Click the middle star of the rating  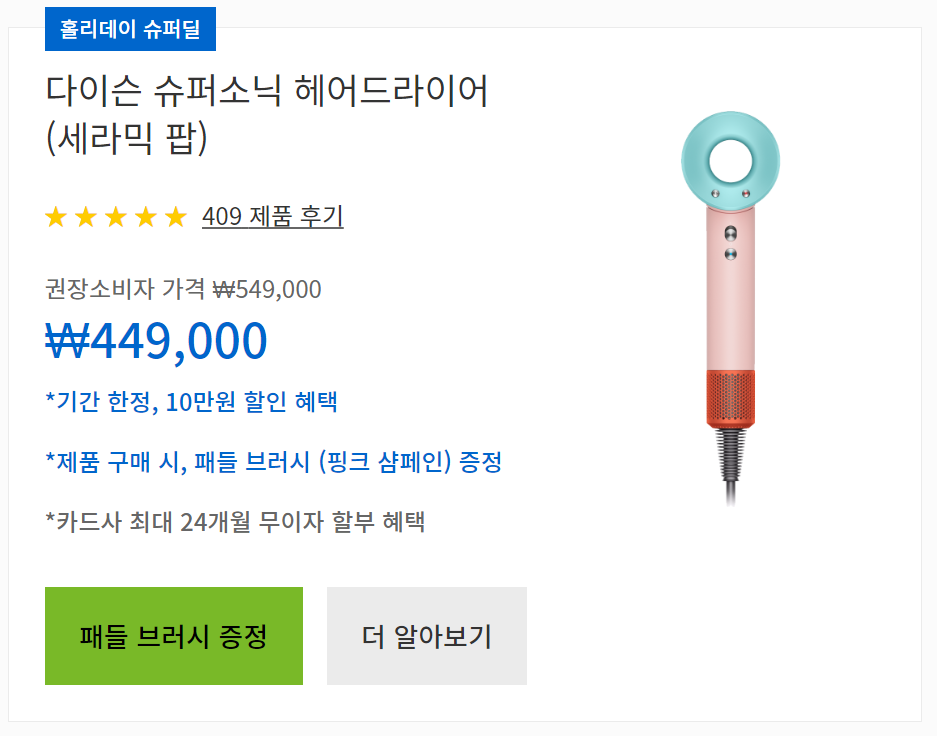click(117, 216)
